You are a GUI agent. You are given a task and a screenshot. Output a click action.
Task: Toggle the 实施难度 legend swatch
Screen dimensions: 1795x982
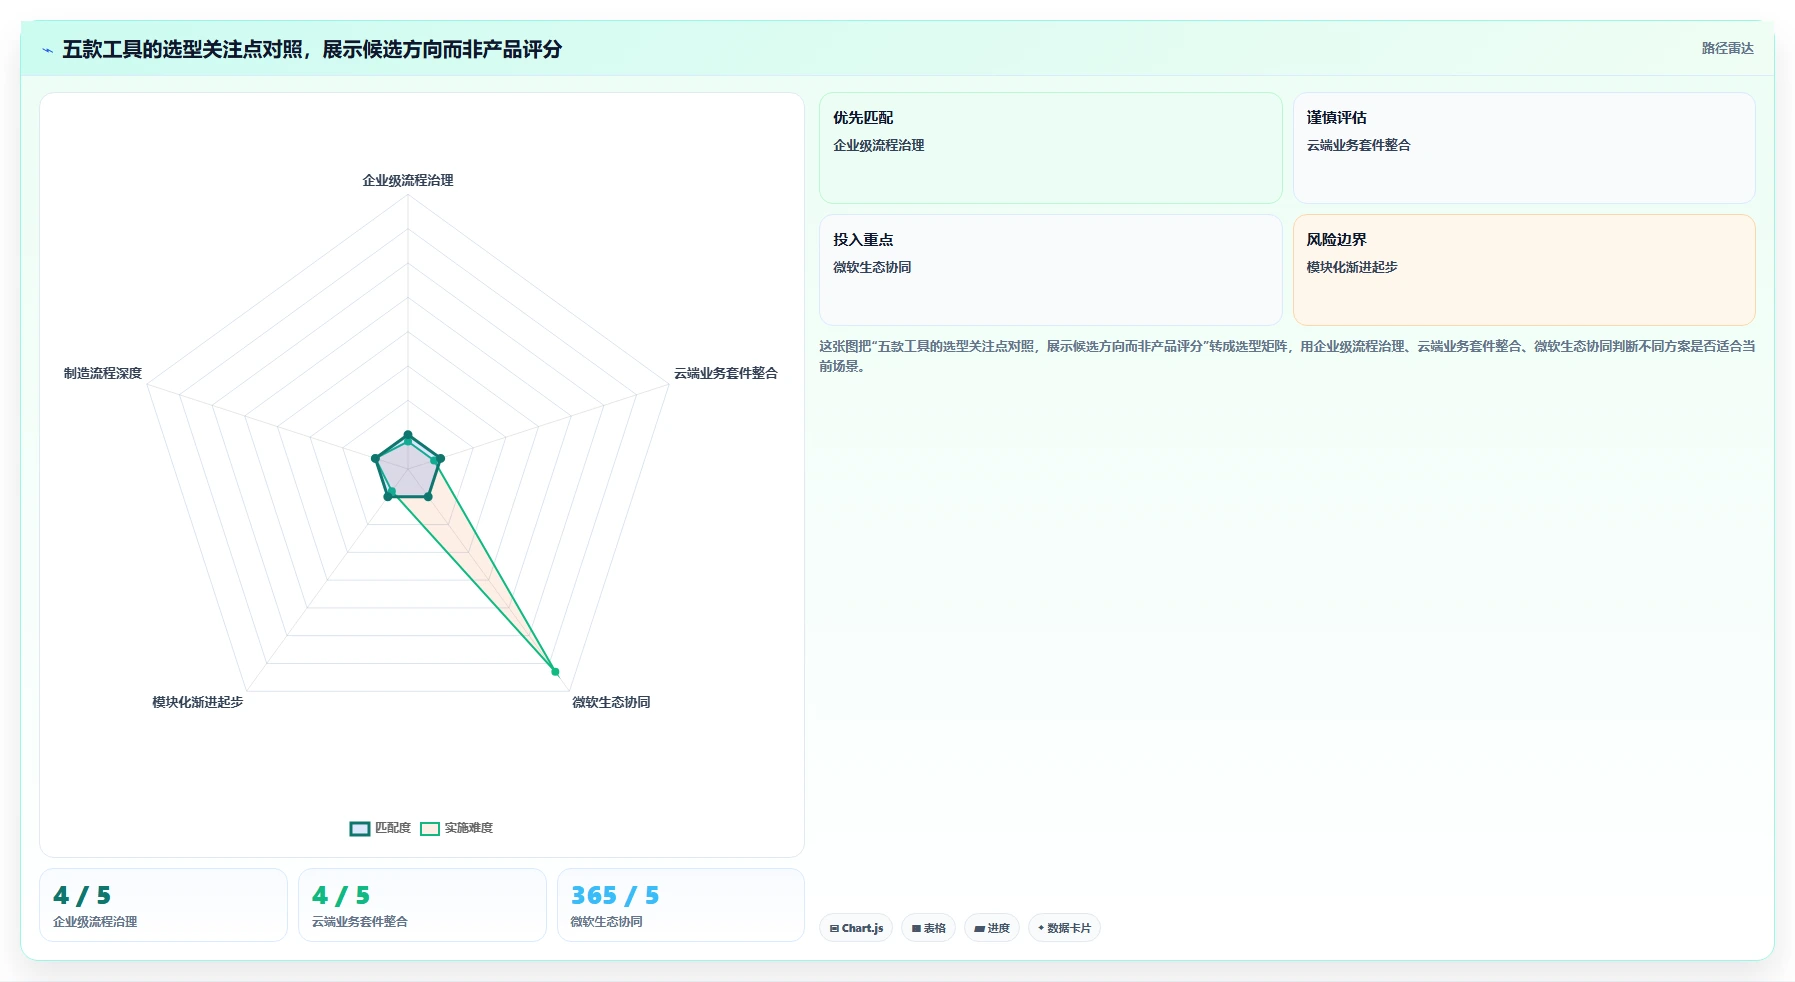pos(430,828)
